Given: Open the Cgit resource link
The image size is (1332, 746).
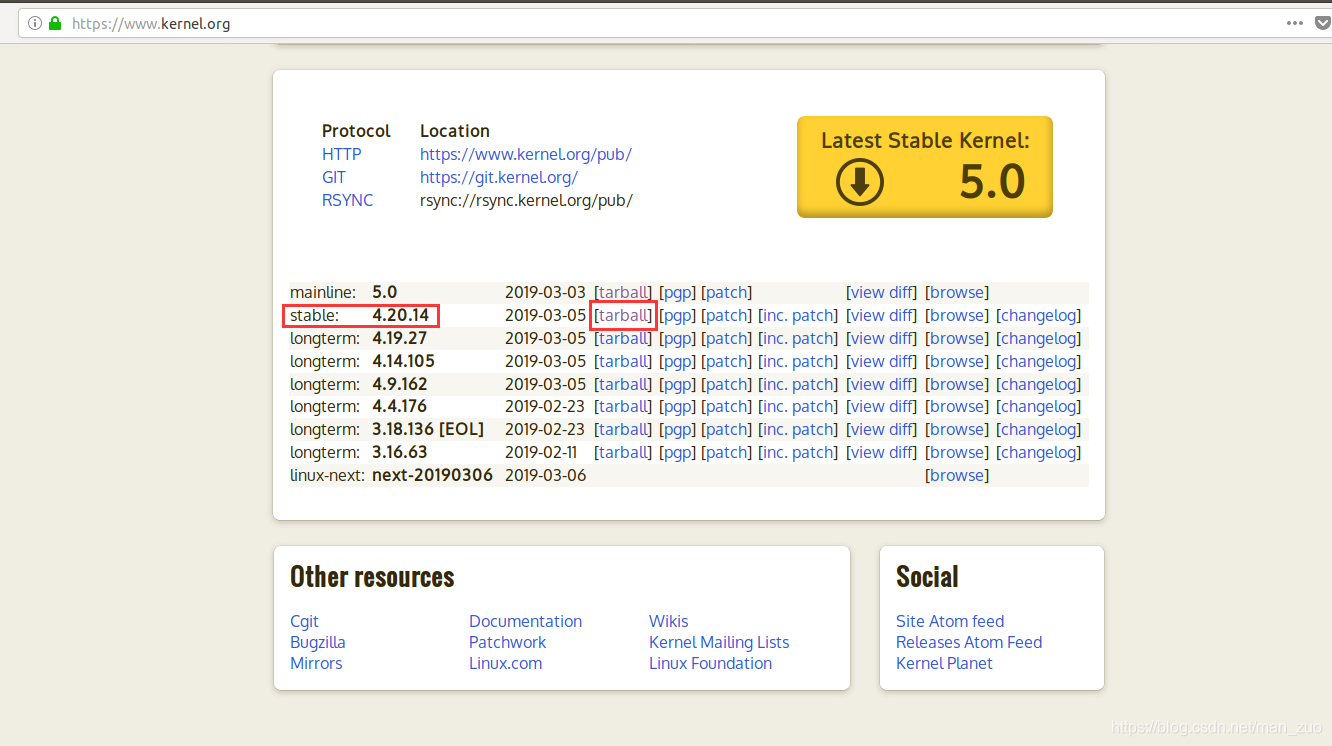Looking at the screenshot, I should coord(304,621).
